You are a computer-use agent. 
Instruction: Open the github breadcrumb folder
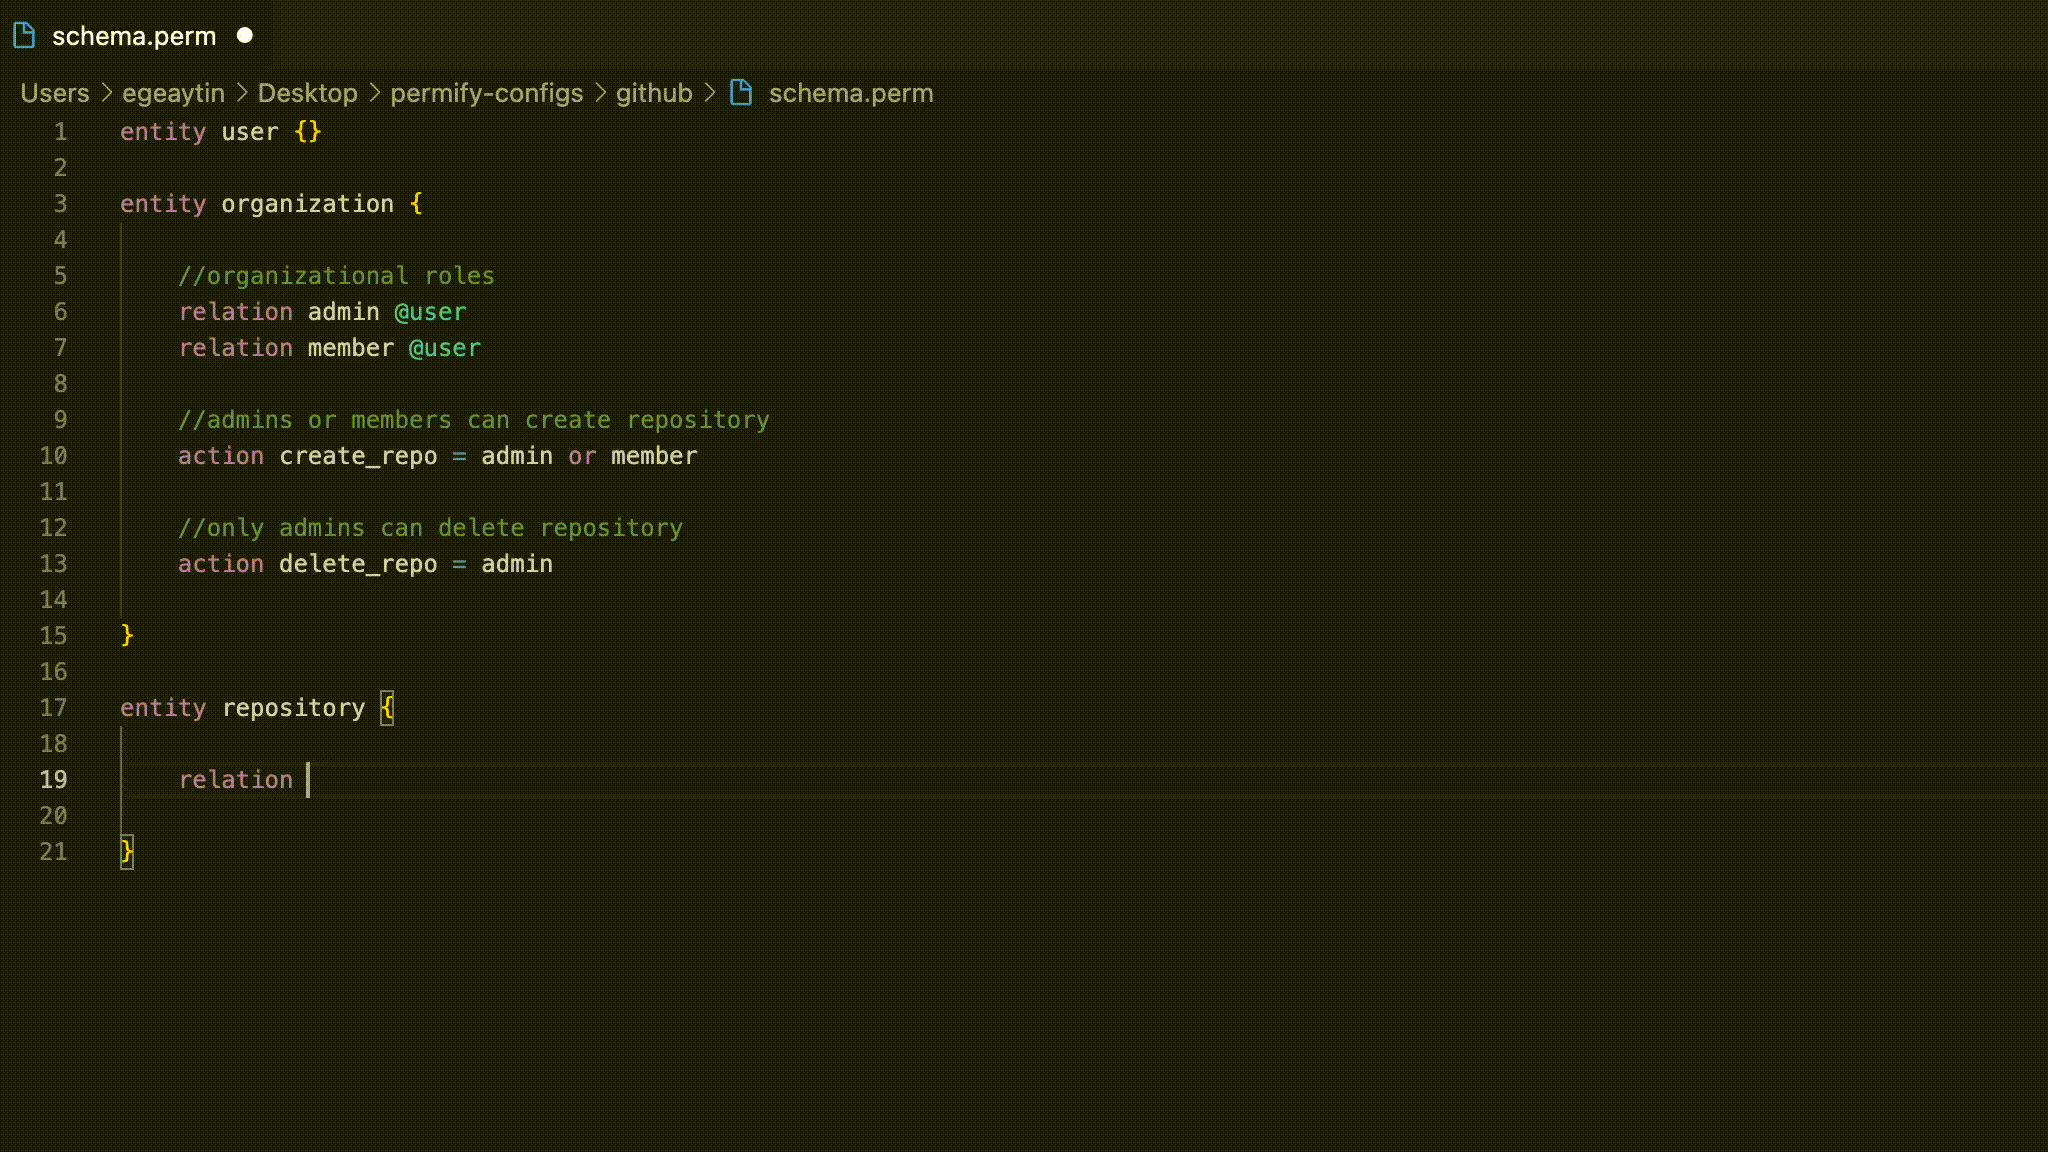coord(654,93)
